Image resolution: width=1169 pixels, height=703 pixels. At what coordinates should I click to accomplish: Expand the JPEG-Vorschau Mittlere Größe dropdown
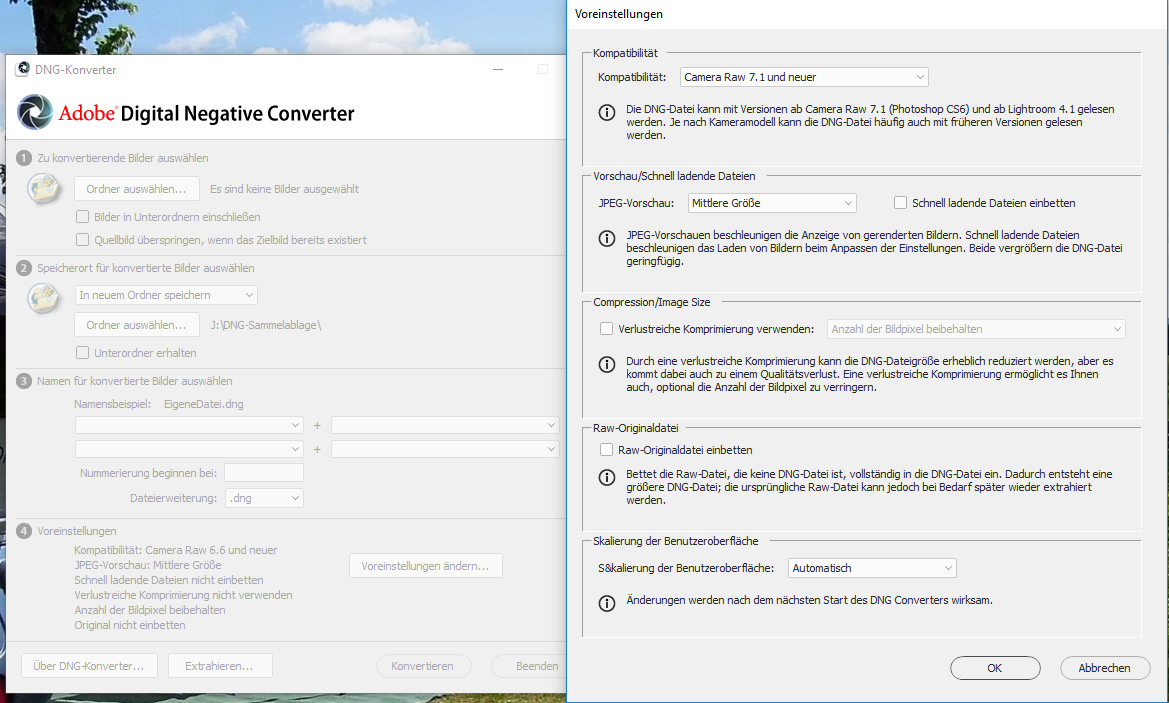tap(772, 203)
